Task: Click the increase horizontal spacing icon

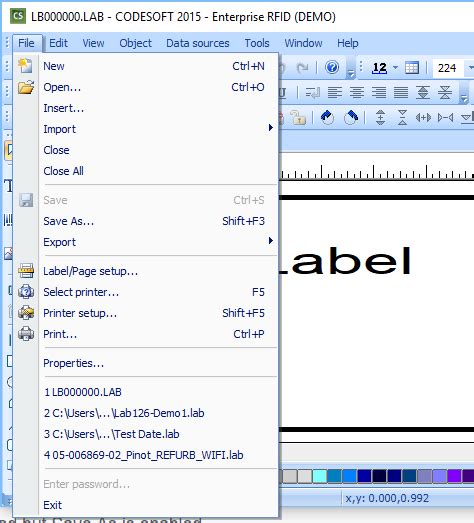Action: 423,117
